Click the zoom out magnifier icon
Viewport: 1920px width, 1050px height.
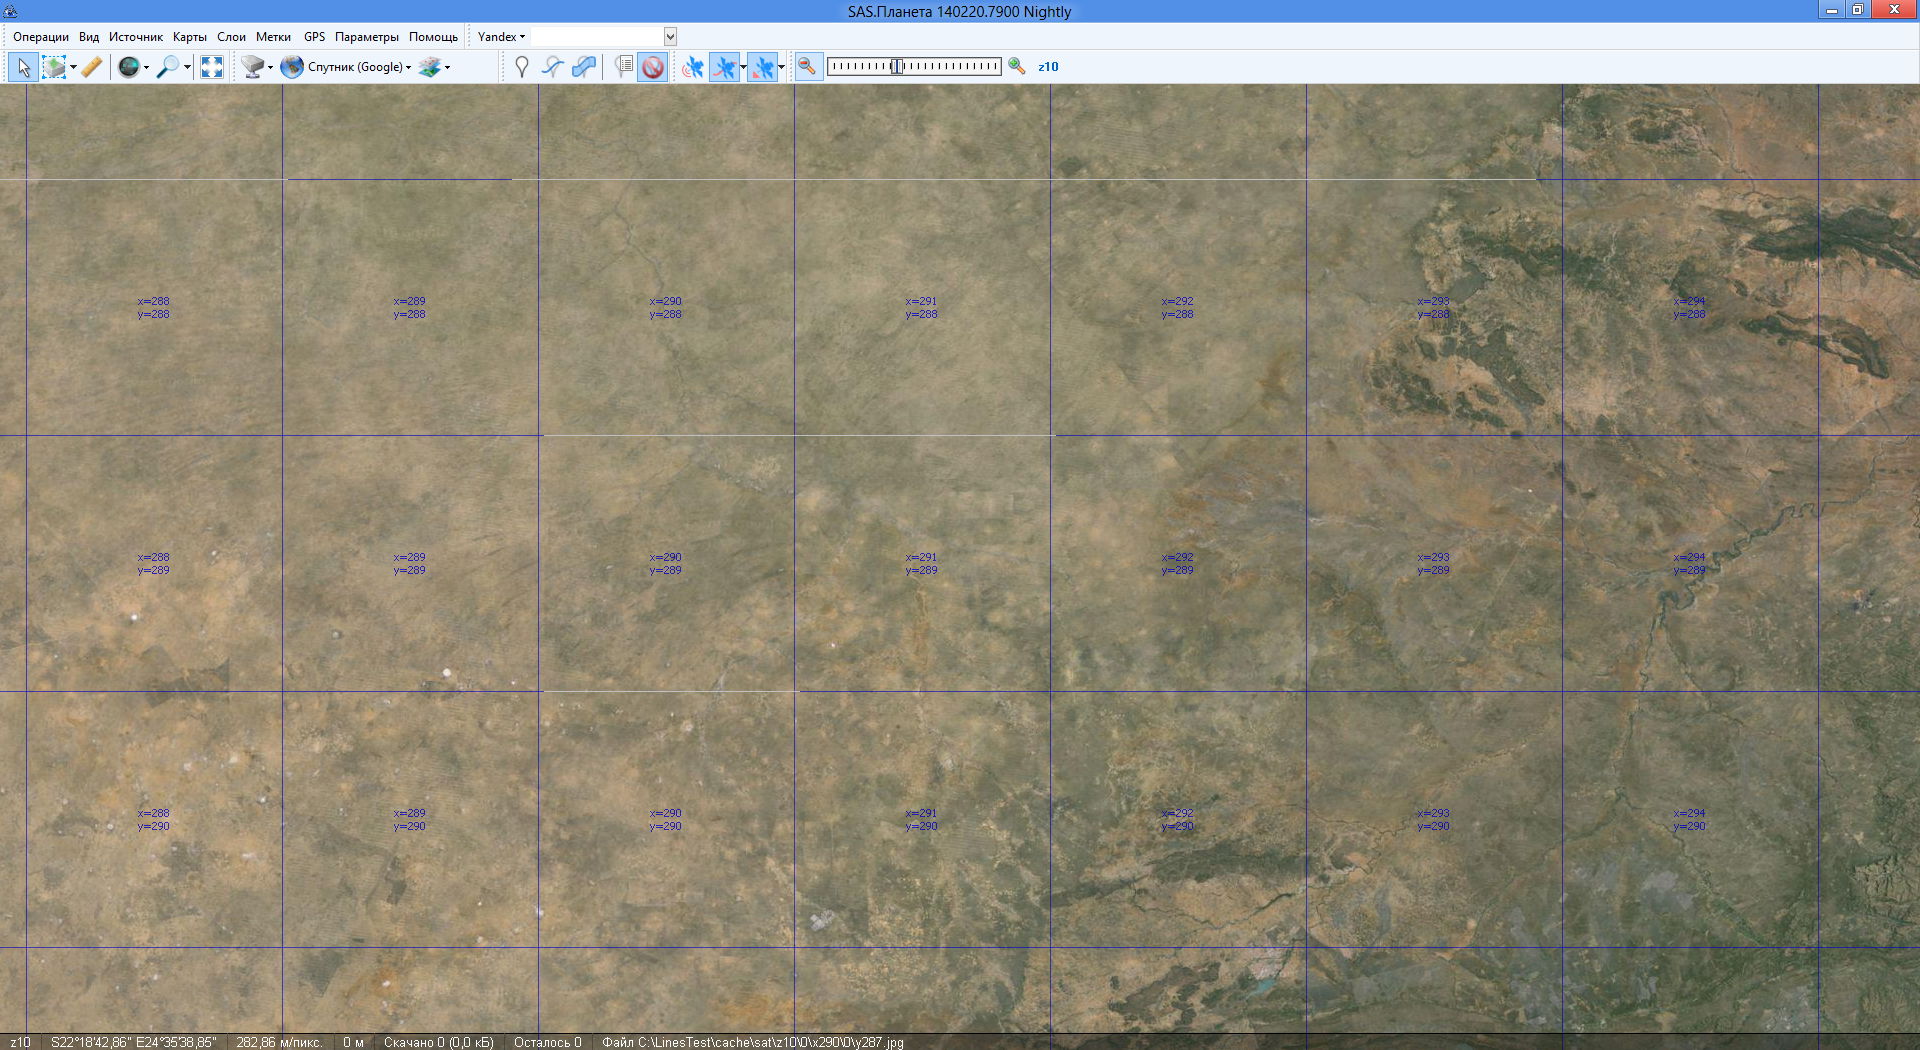click(807, 67)
